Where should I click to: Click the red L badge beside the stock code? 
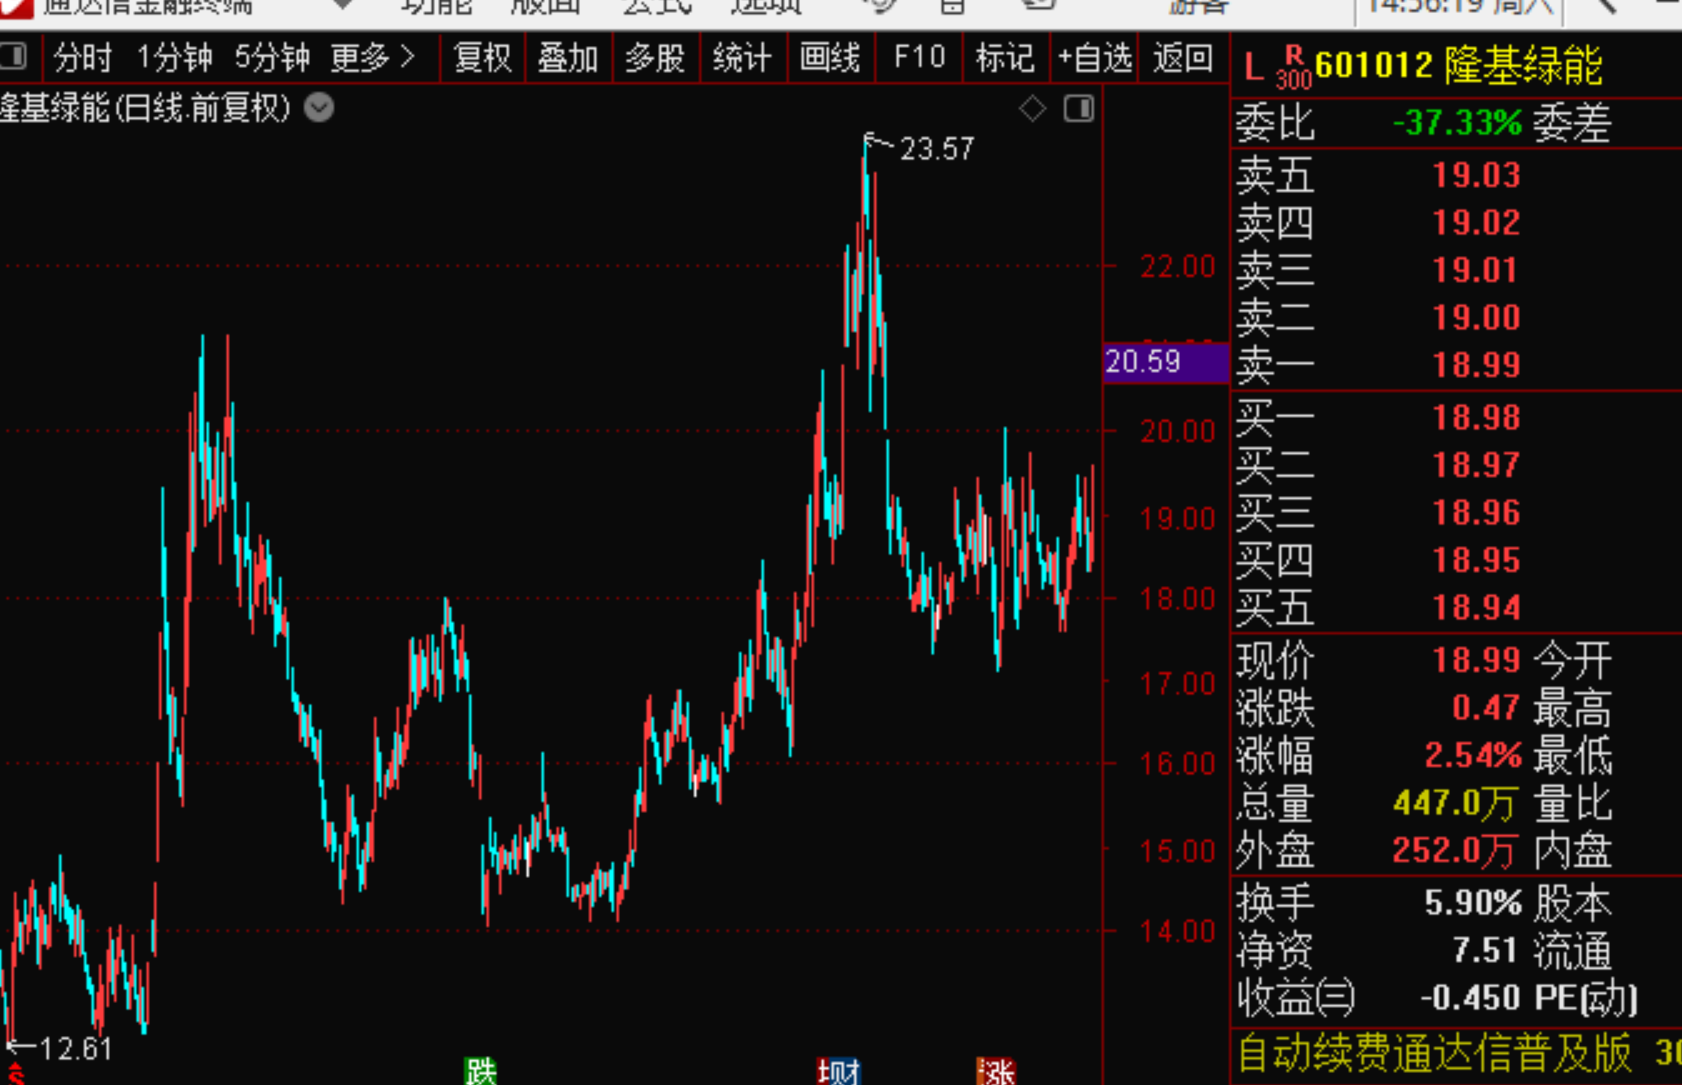tap(1253, 68)
